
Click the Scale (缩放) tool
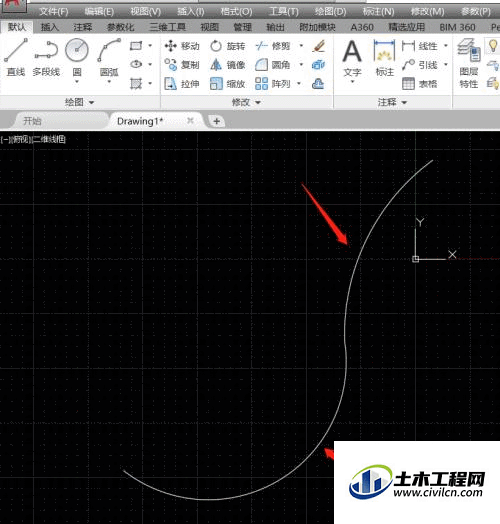pos(228,84)
